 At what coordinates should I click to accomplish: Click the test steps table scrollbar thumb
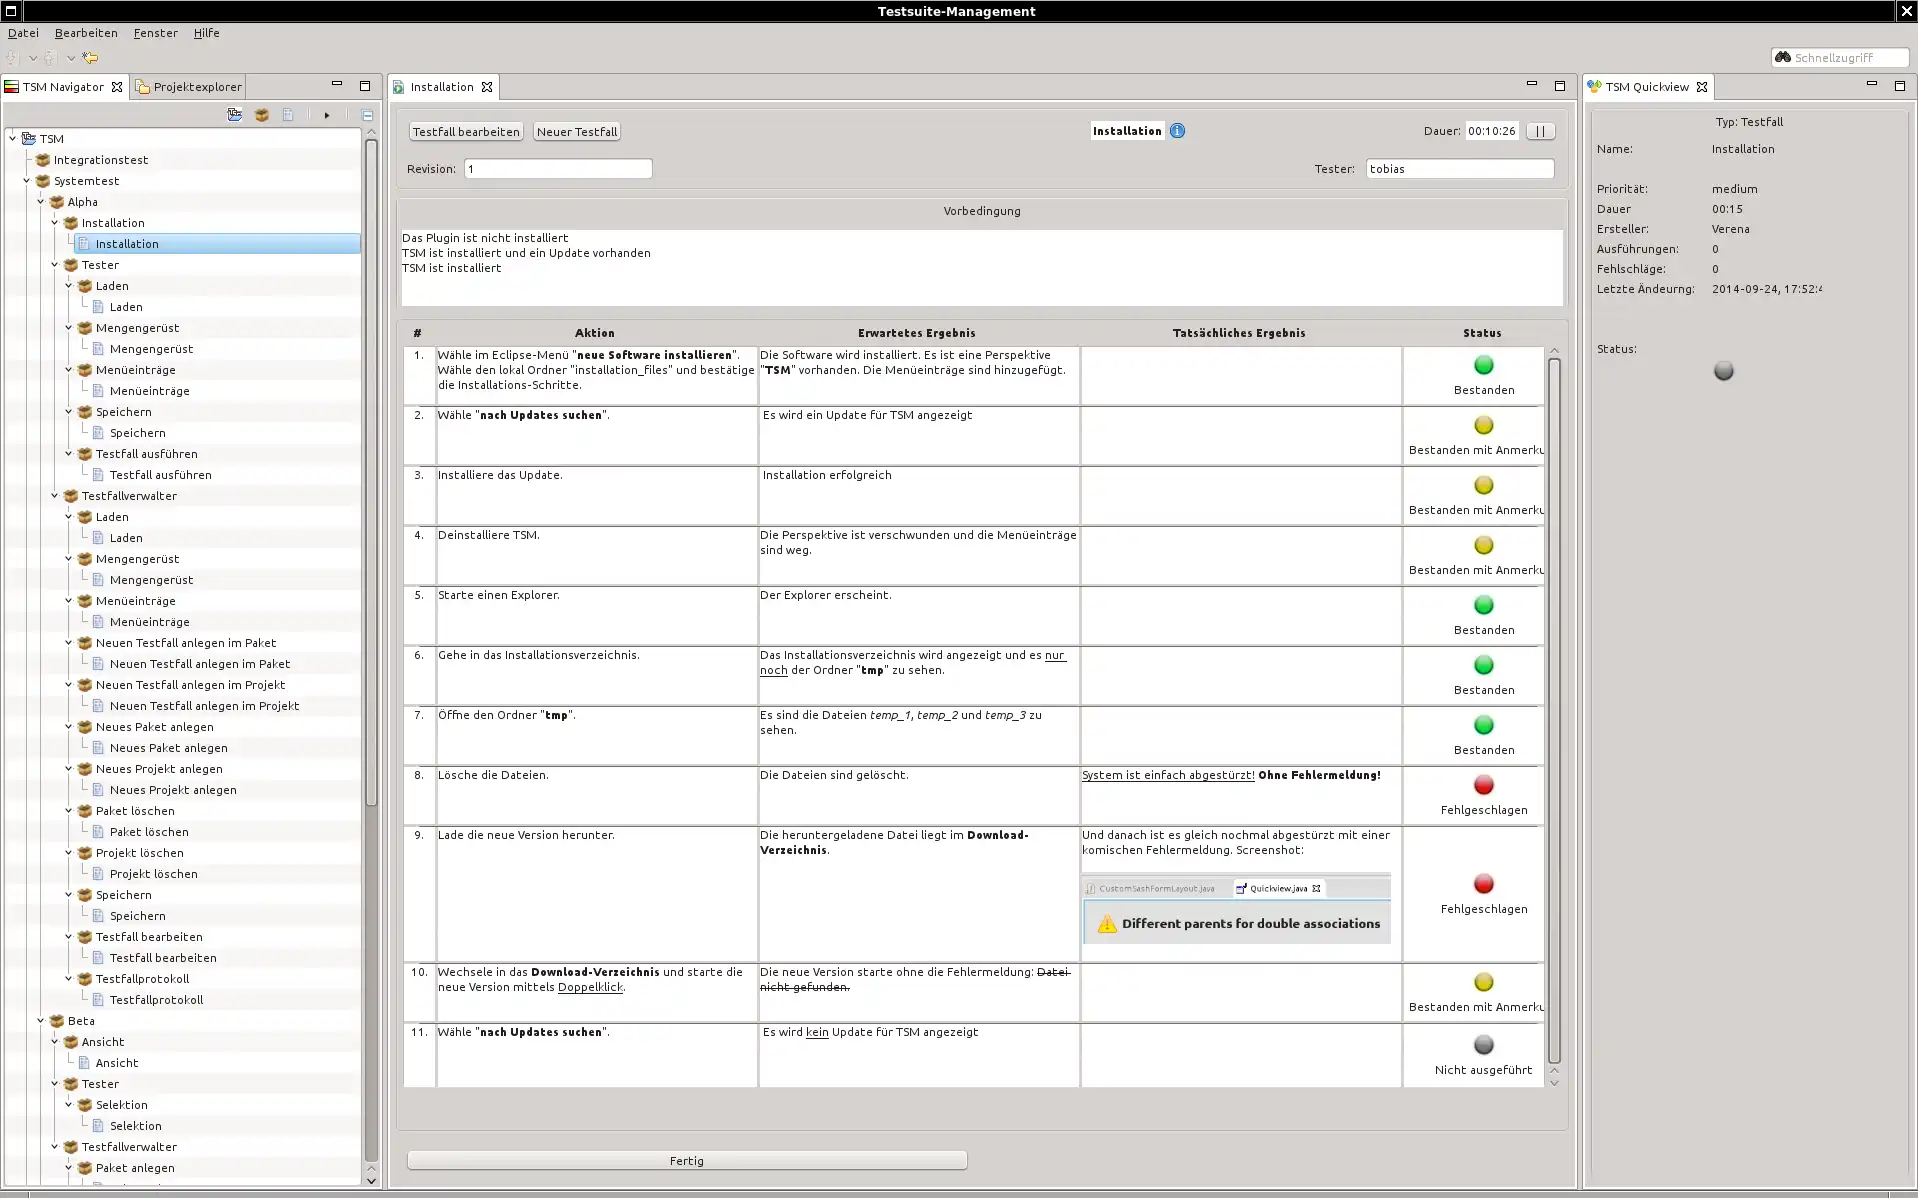pos(1554,711)
